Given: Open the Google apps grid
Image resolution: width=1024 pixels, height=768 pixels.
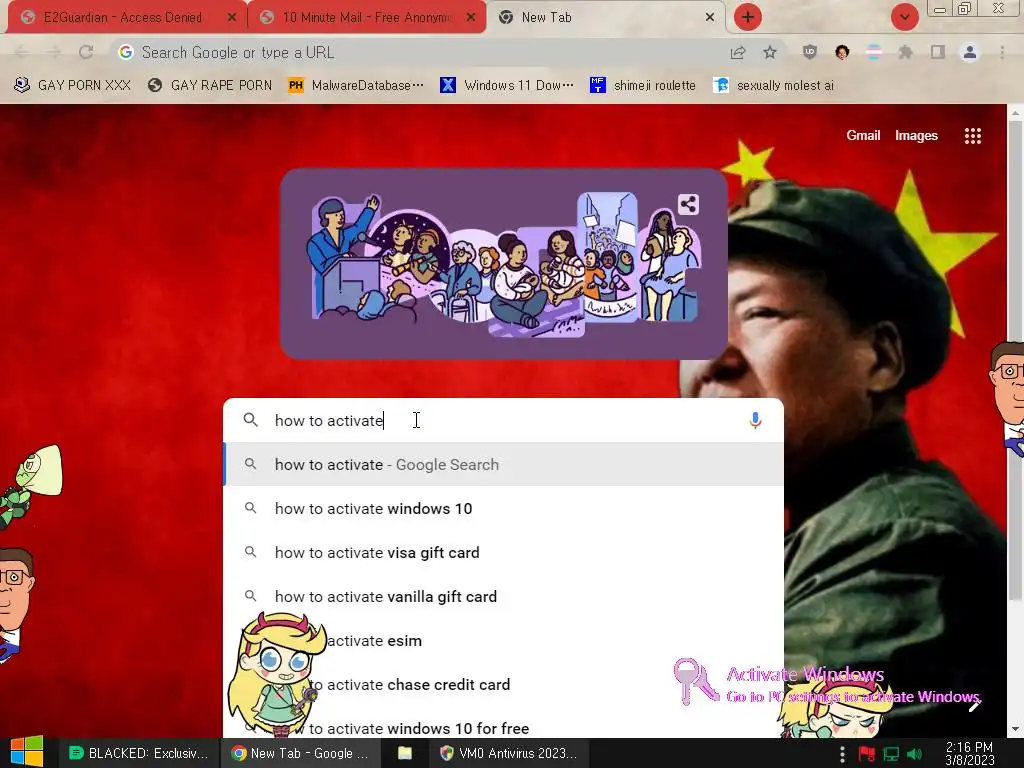Looking at the screenshot, I should pos(972,135).
